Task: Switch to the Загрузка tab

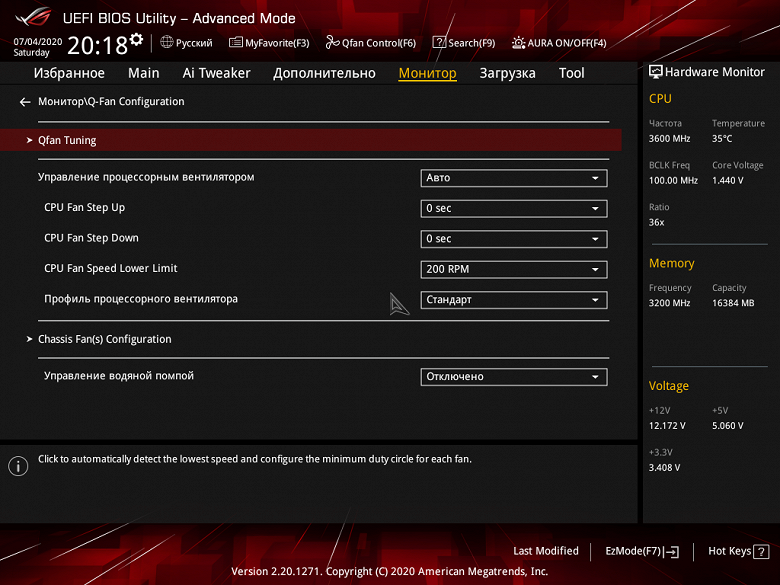Action: tap(507, 73)
